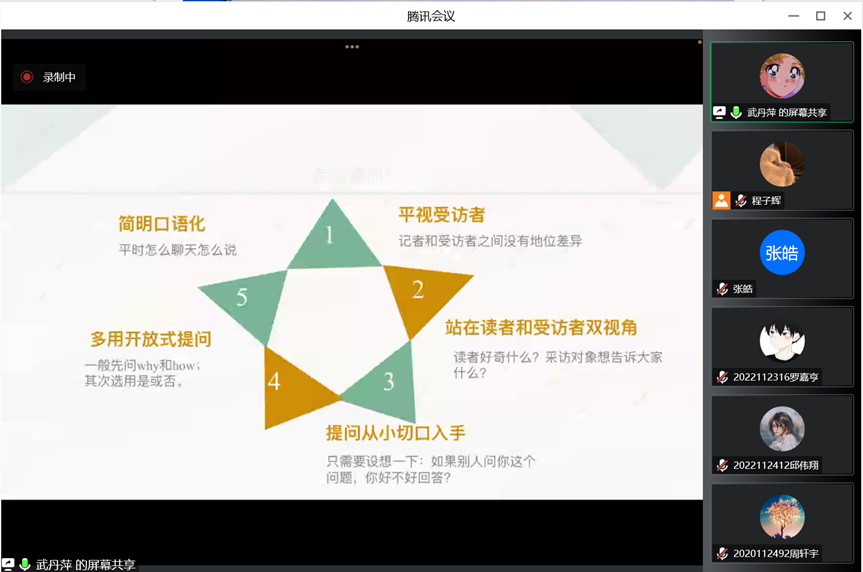Click the muted mic icon for 2022112412邱伟翔
The image size is (863, 572).
click(722, 465)
